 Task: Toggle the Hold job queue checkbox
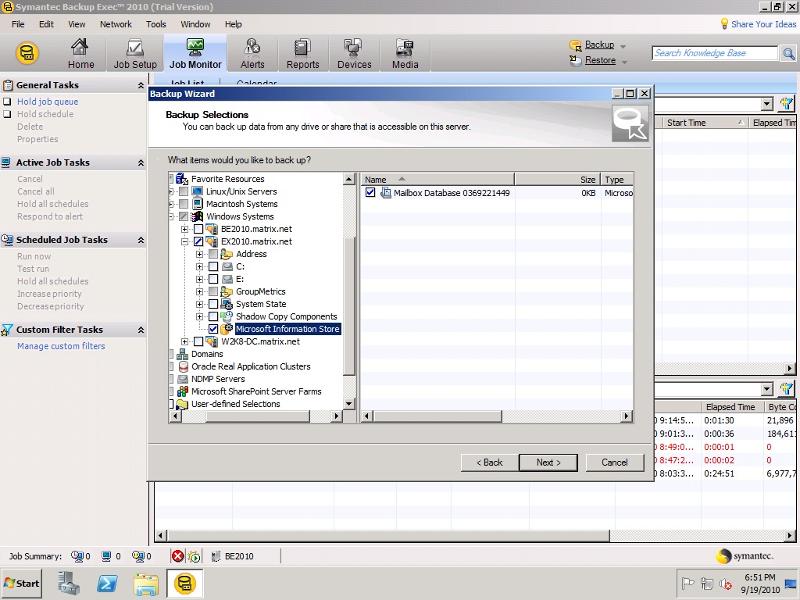click(x=7, y=102)
